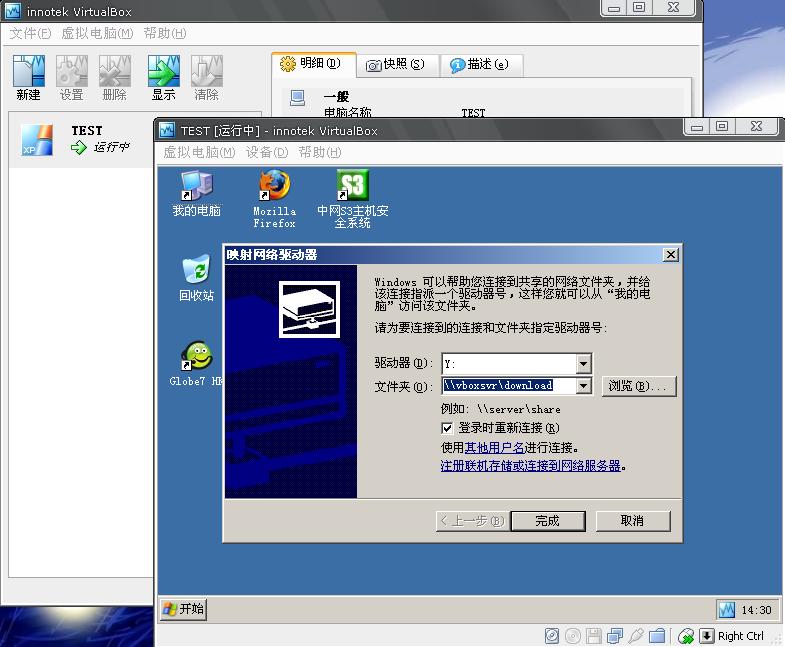Viewport: 785px width, 647px height.
Task: Click VirtualBox tray icon in guest taskbar
Action: [x=726, y=609]
